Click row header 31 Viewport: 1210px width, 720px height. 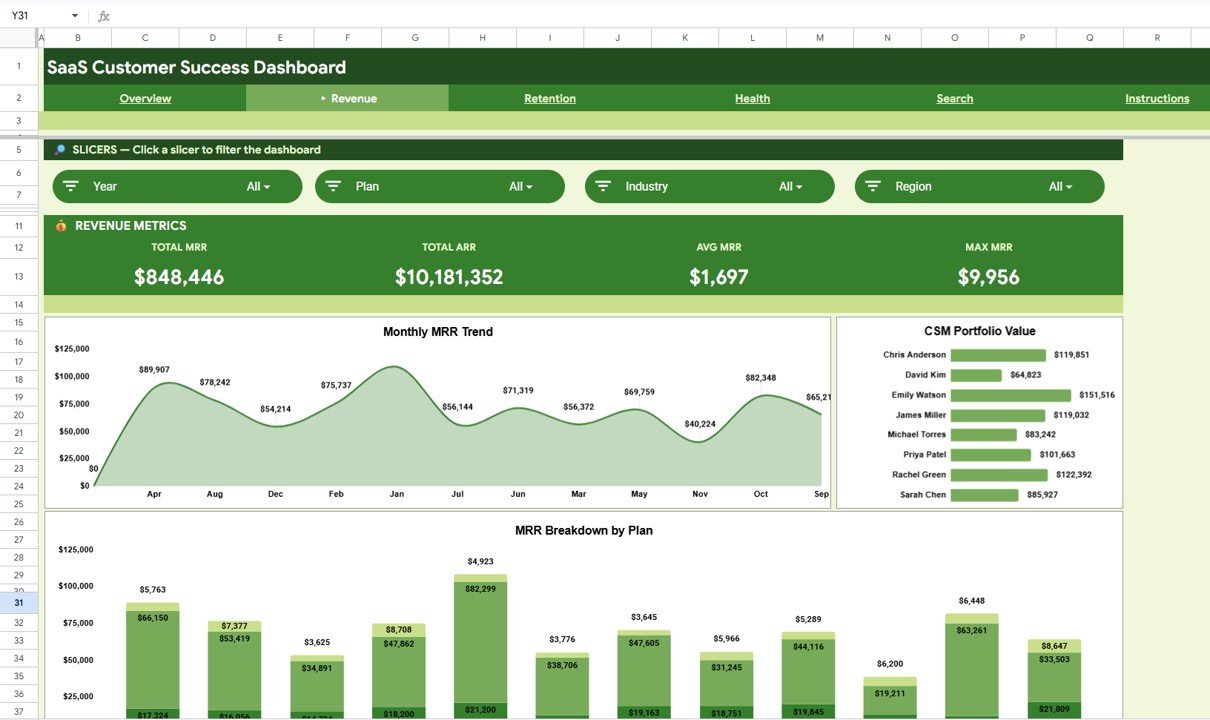pos(18,604)
